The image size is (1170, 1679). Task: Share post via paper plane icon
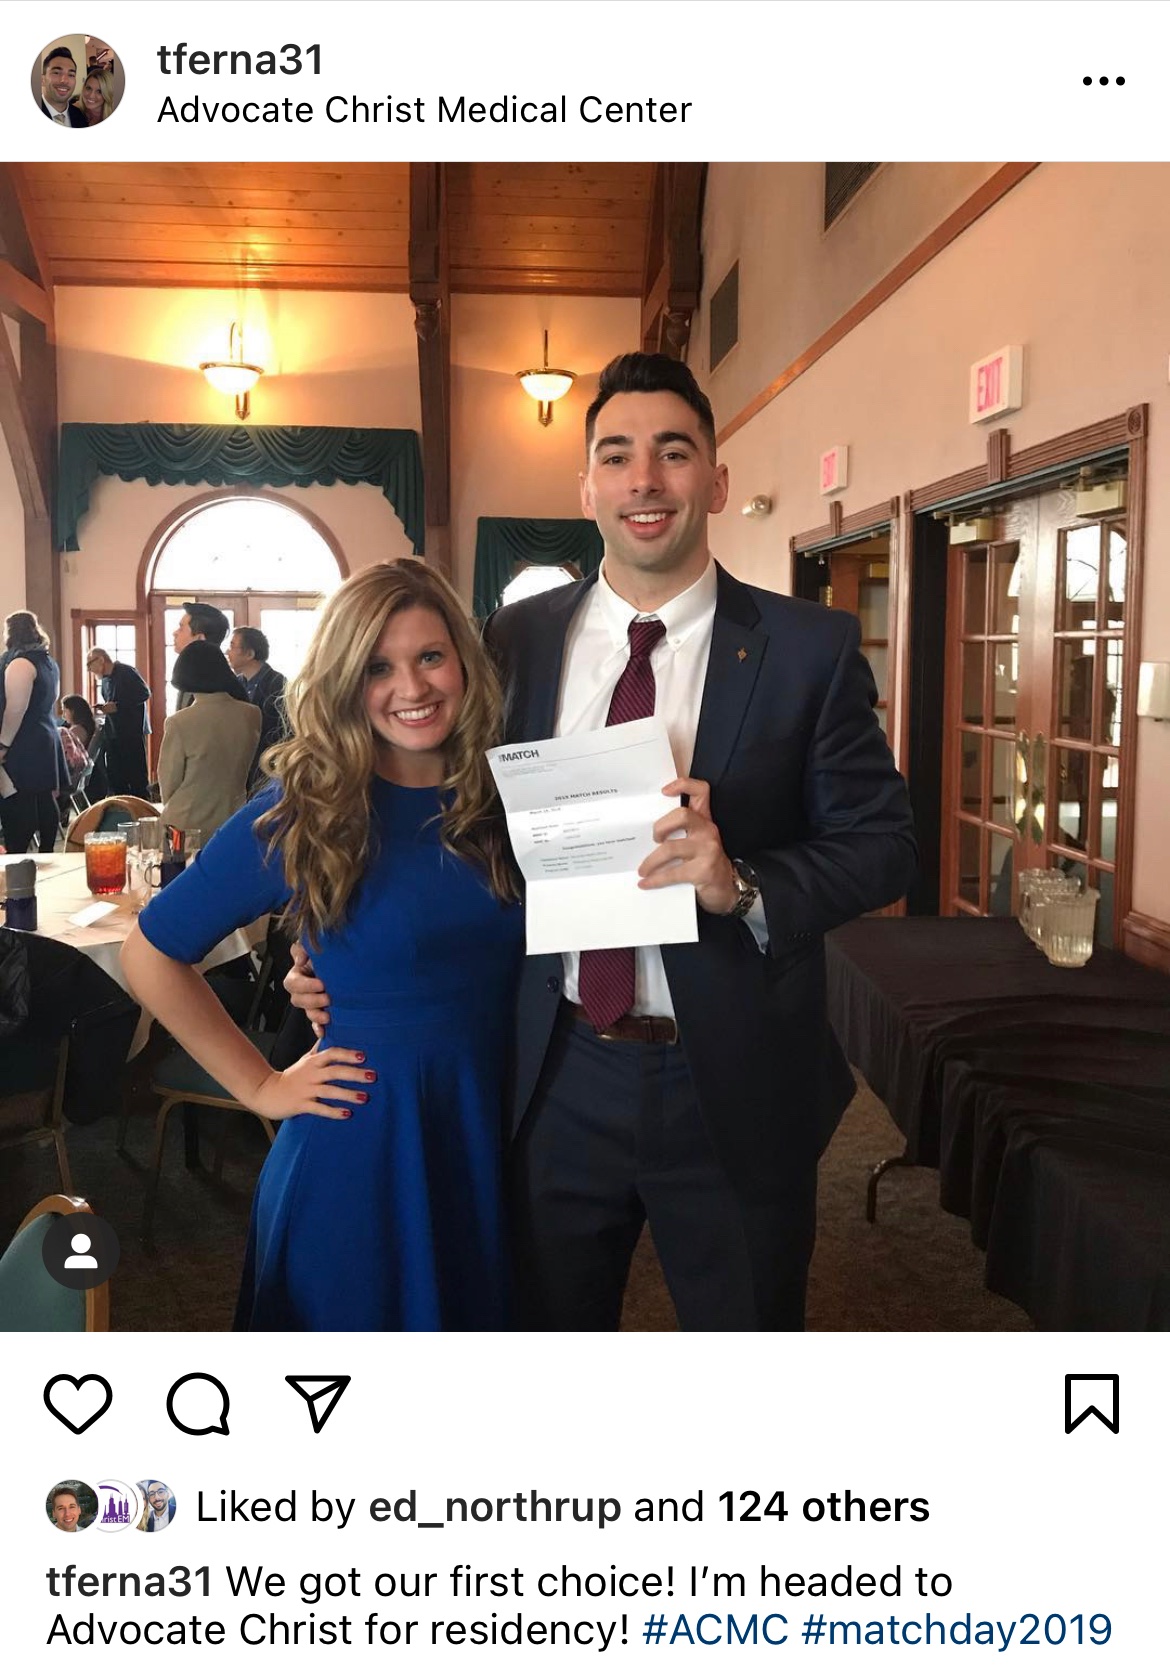[x=318, y=1403]
